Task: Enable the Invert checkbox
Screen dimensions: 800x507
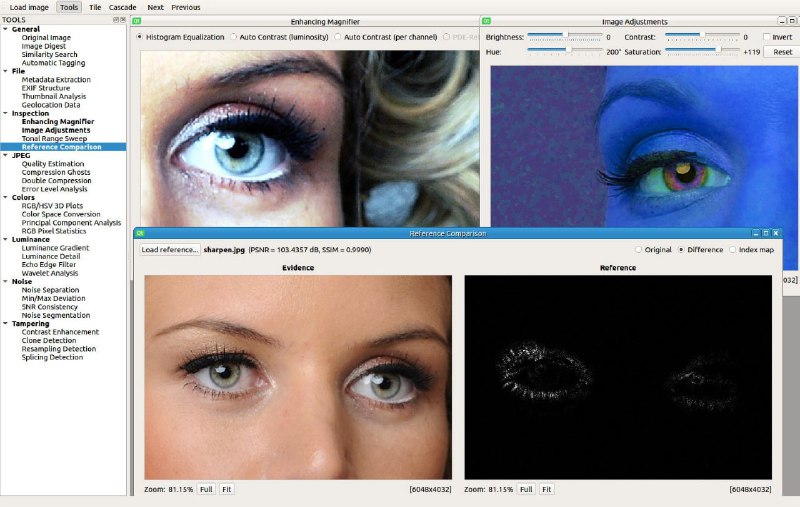Action: tap(766, 37)
